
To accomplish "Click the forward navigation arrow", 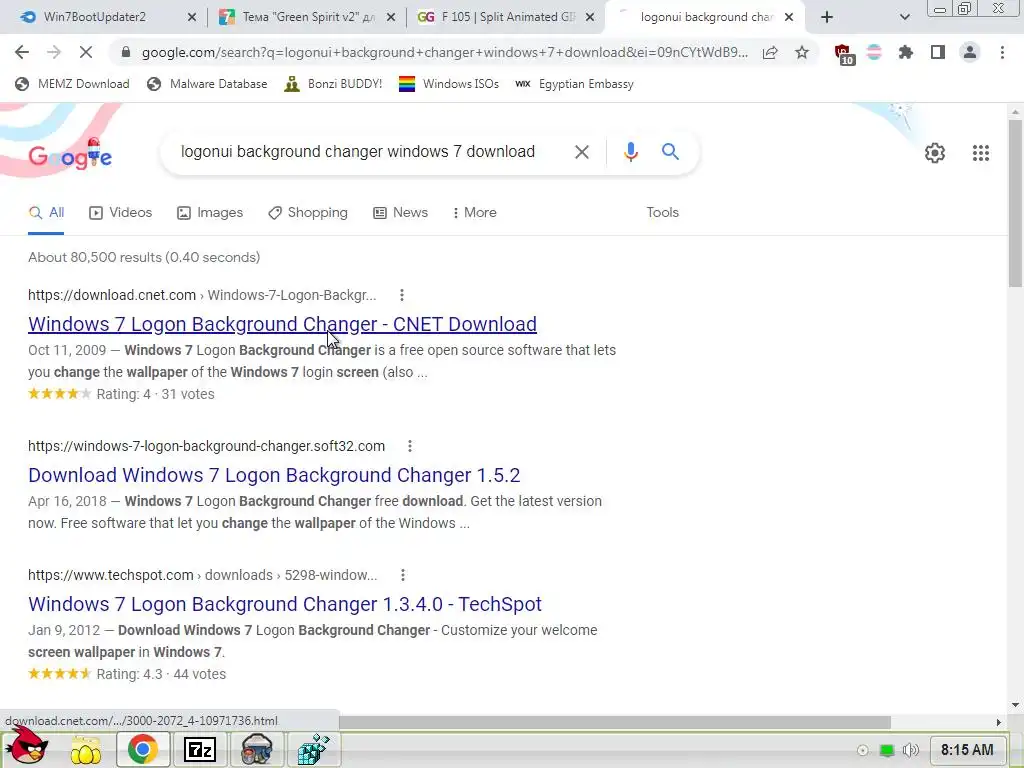I will pyautogui.click(x=54, y=52).
